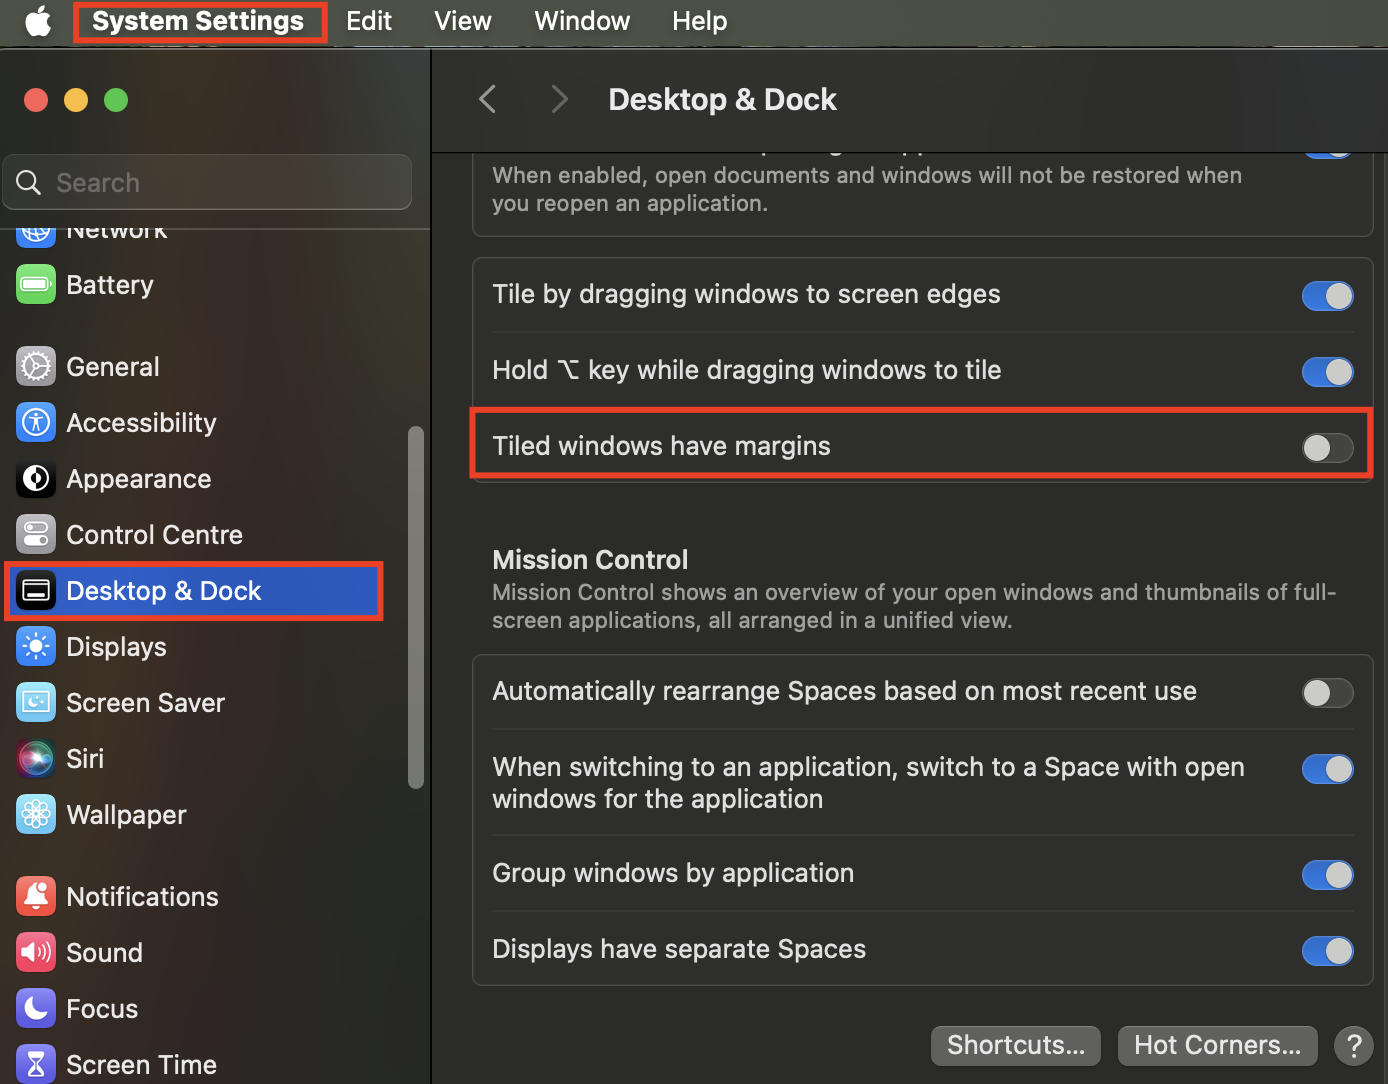Screen dimensions: 1388x1084
Task: Click the Screen Time hourglass icon
Action: pos(36,1064)
